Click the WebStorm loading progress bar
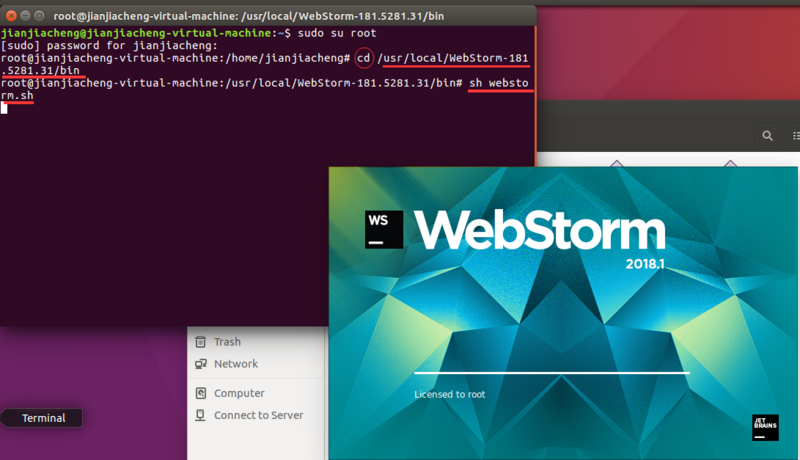This screenshot has height=460, width=800. pyautogui.click(x=552, y=373)
